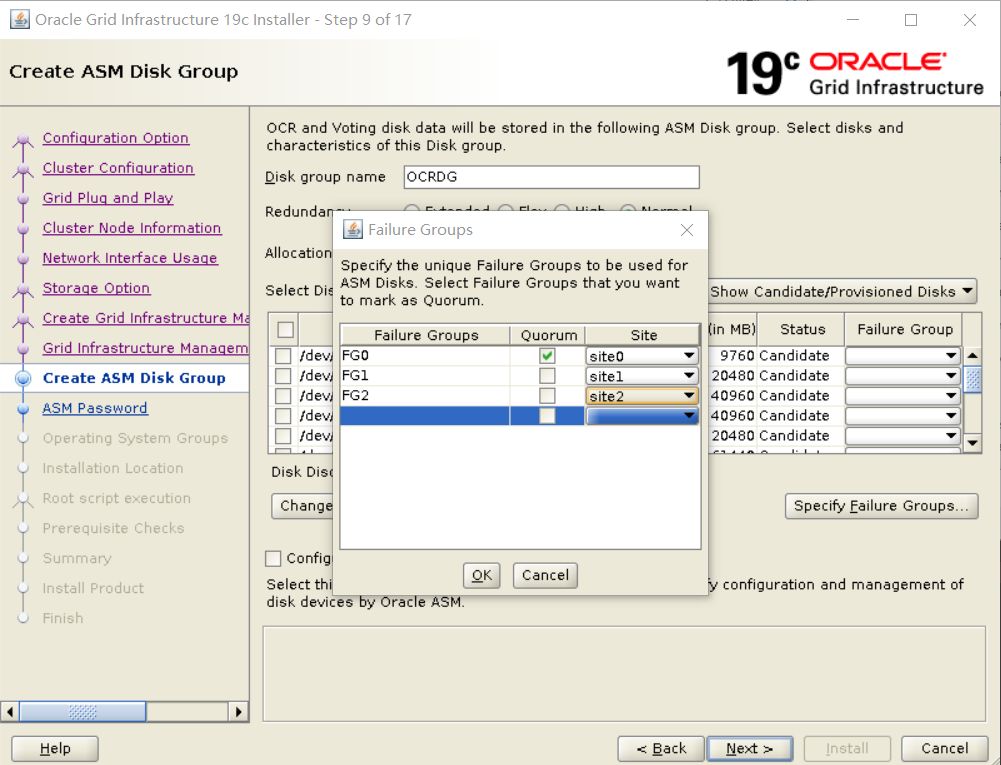Check the first 20480 MB candidate disk row
Viewport: 1001px width, 765px height.
(x=283, y=375)
